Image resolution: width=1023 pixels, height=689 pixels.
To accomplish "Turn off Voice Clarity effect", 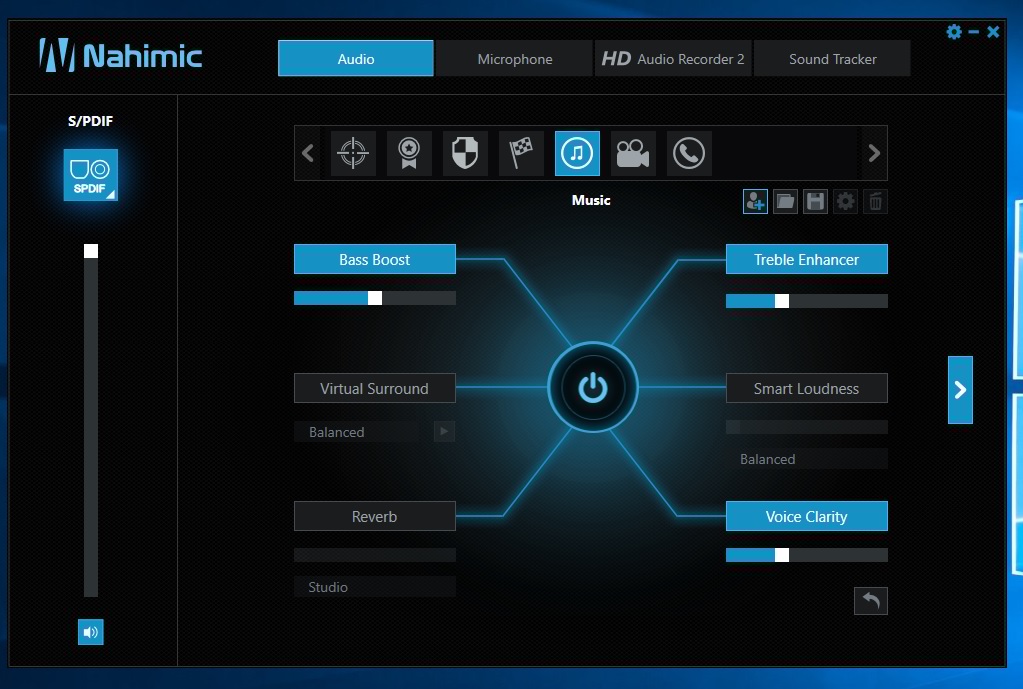I will click(x=806, y=516).
